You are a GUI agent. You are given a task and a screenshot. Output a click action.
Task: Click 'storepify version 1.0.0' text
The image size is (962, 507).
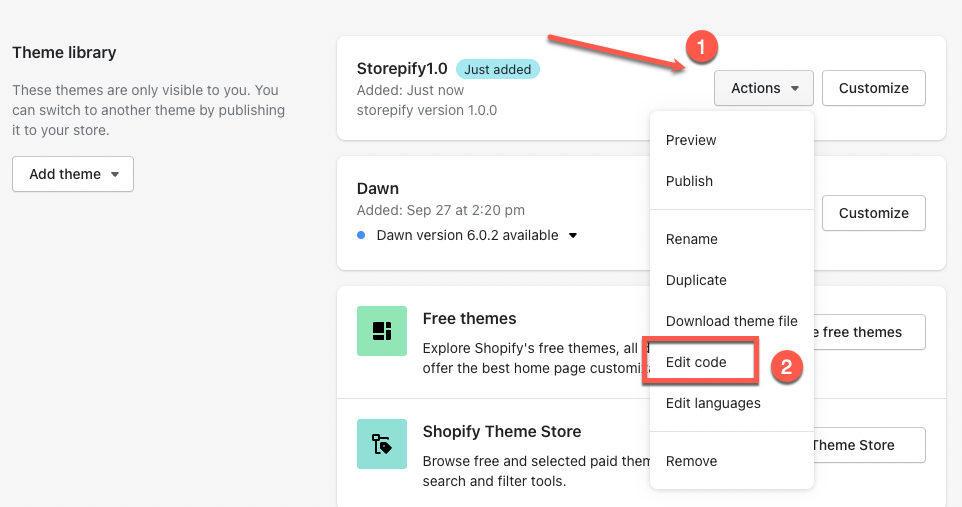pos(427,110)
